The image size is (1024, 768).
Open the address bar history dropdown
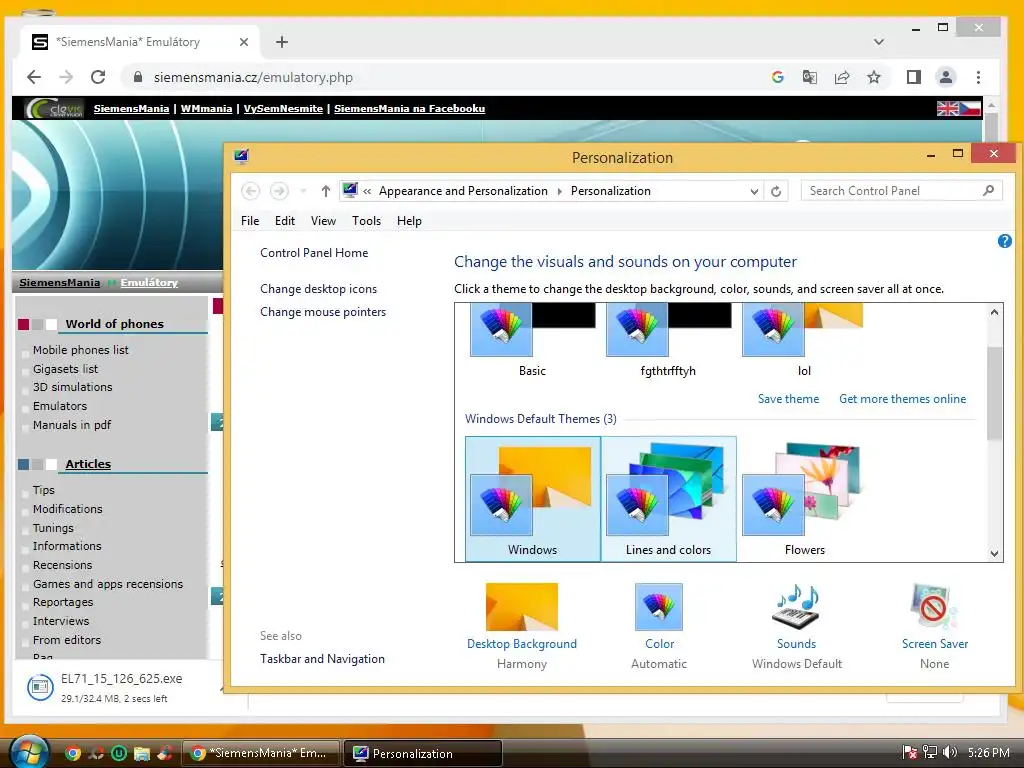[x=754, y=191]
